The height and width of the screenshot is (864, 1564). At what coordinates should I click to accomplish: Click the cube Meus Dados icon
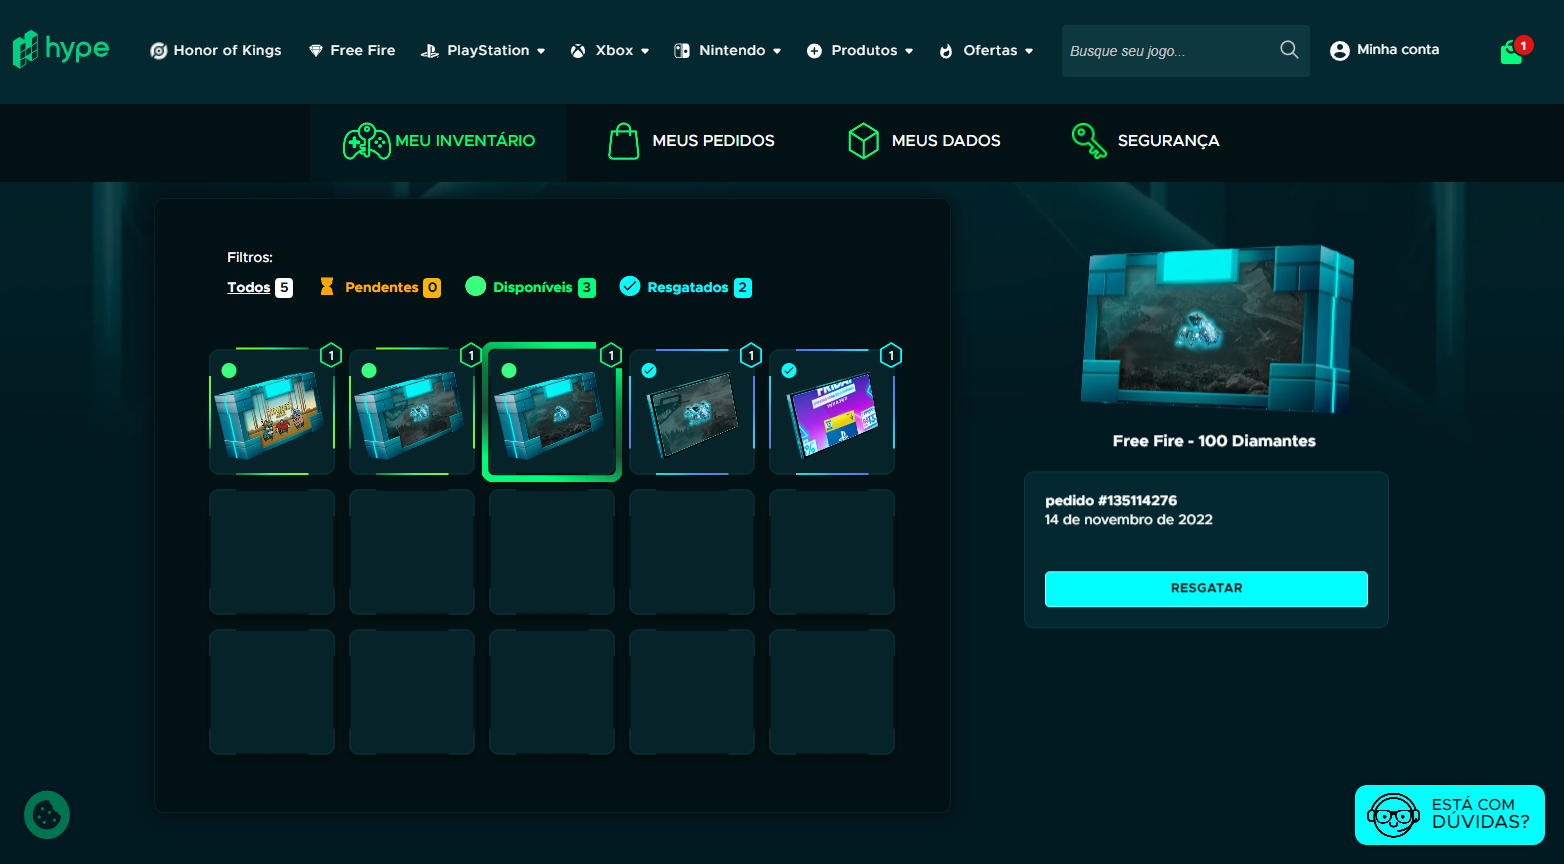tap(863, 141)
